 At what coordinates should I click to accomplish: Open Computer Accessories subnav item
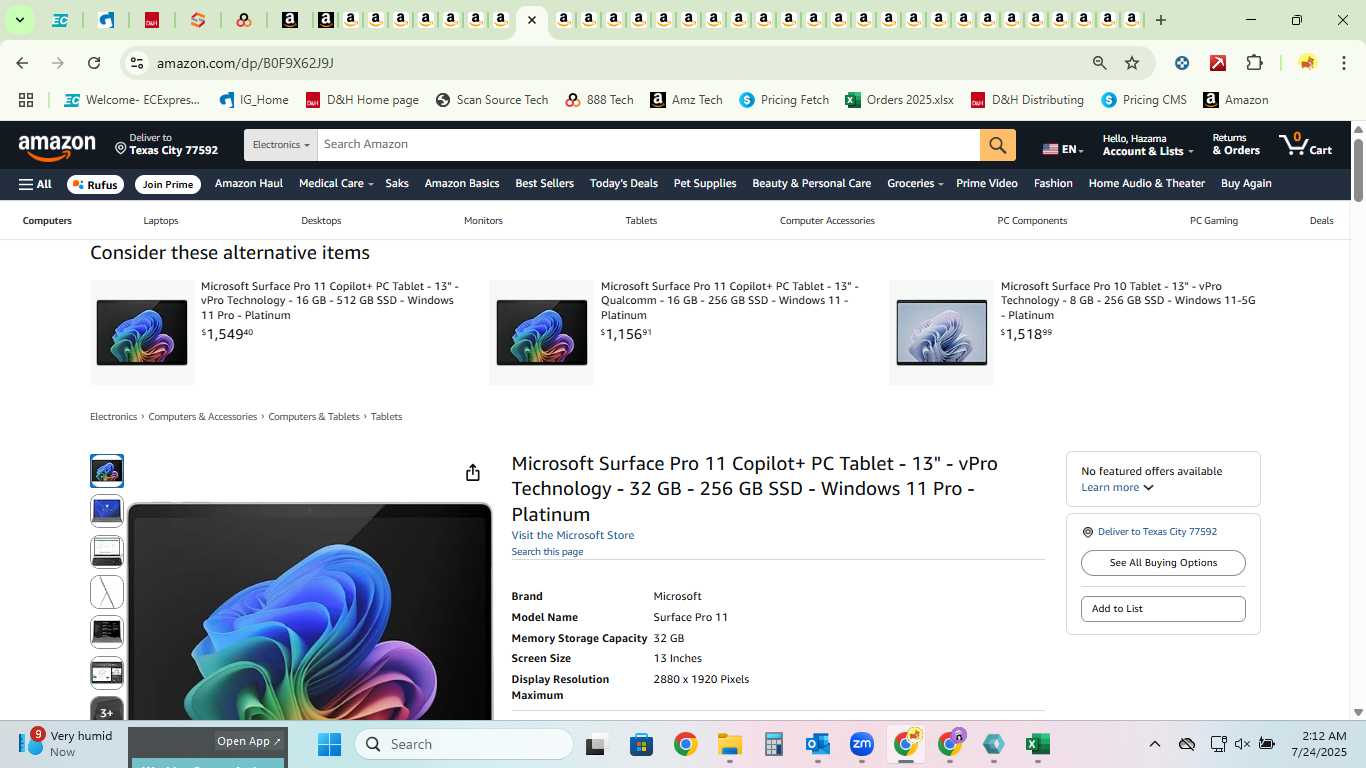[827, 221]
